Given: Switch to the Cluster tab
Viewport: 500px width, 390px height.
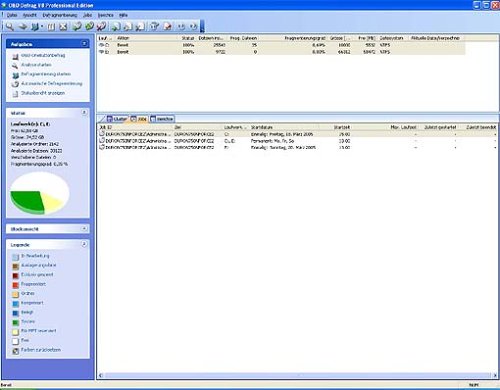Looking at the screenshot, I should (x=117, y=119).
